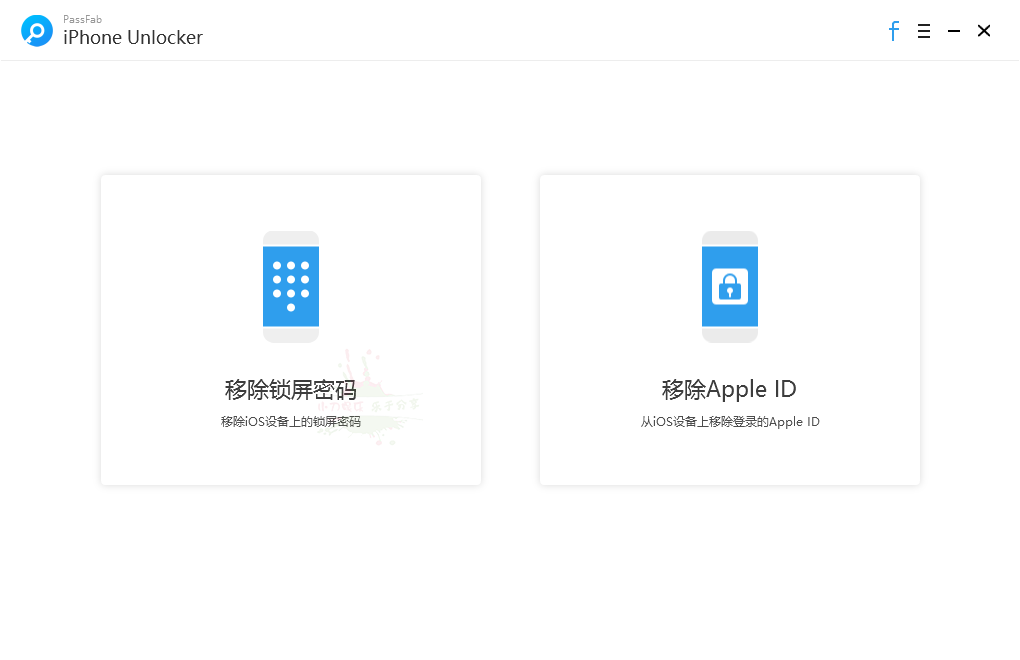The image size is (1020, 660).
Task: Click the description 移除iOS设备上的锁屏密码
Action: [x=291, y=422]
